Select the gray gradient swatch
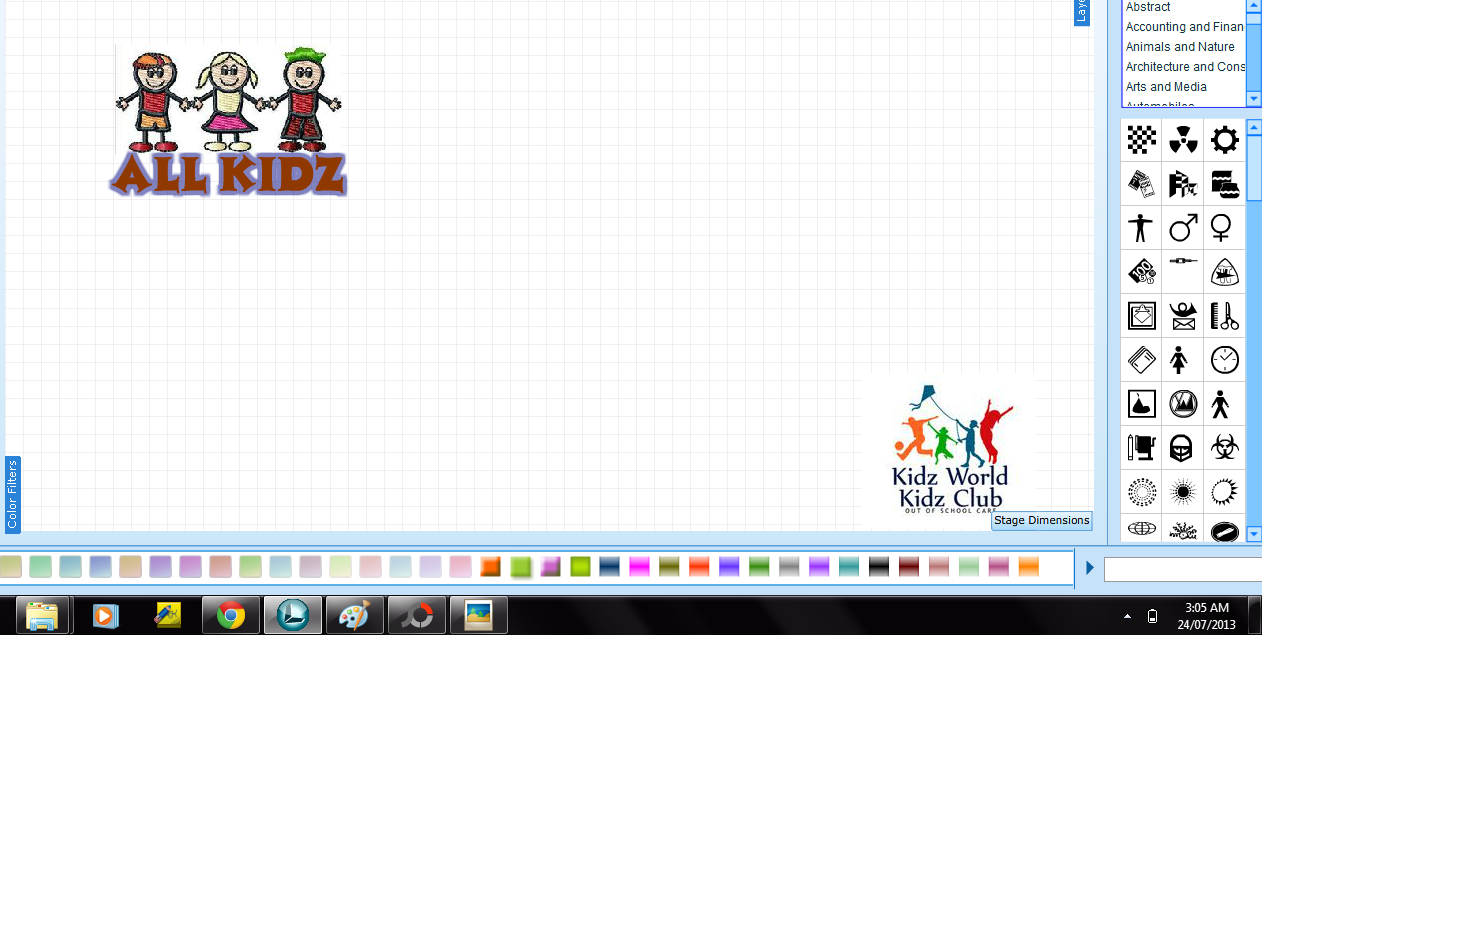The height and width of the screenshot is (928, 1476). (x=789, y=567)
